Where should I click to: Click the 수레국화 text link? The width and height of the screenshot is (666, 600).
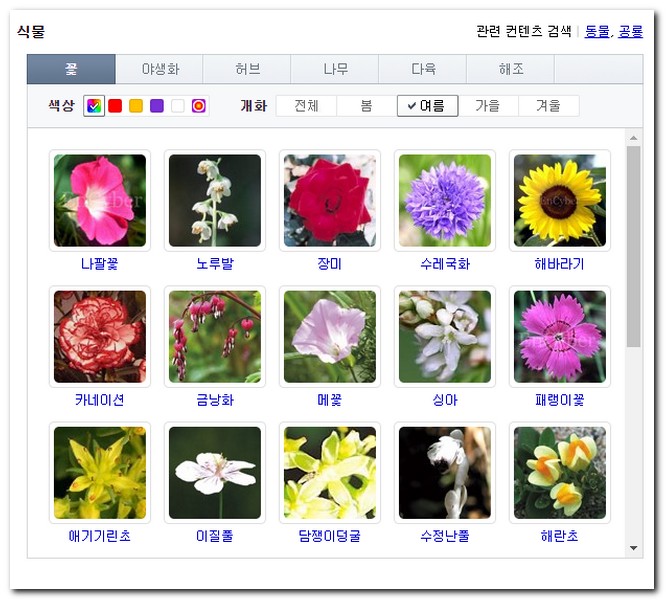(445, 264)
